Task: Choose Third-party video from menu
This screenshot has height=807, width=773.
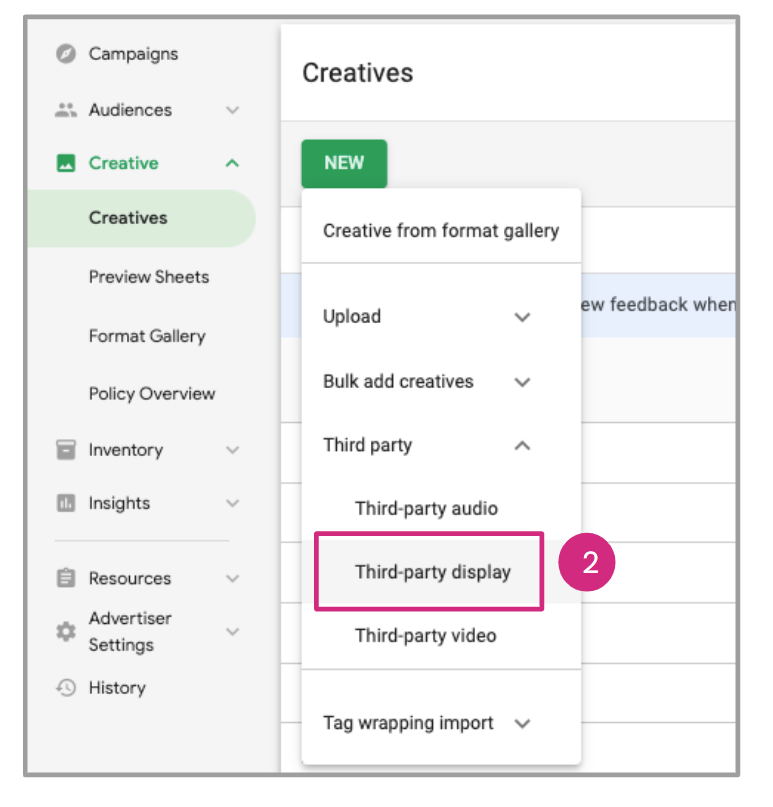Action: pos(425,636)
